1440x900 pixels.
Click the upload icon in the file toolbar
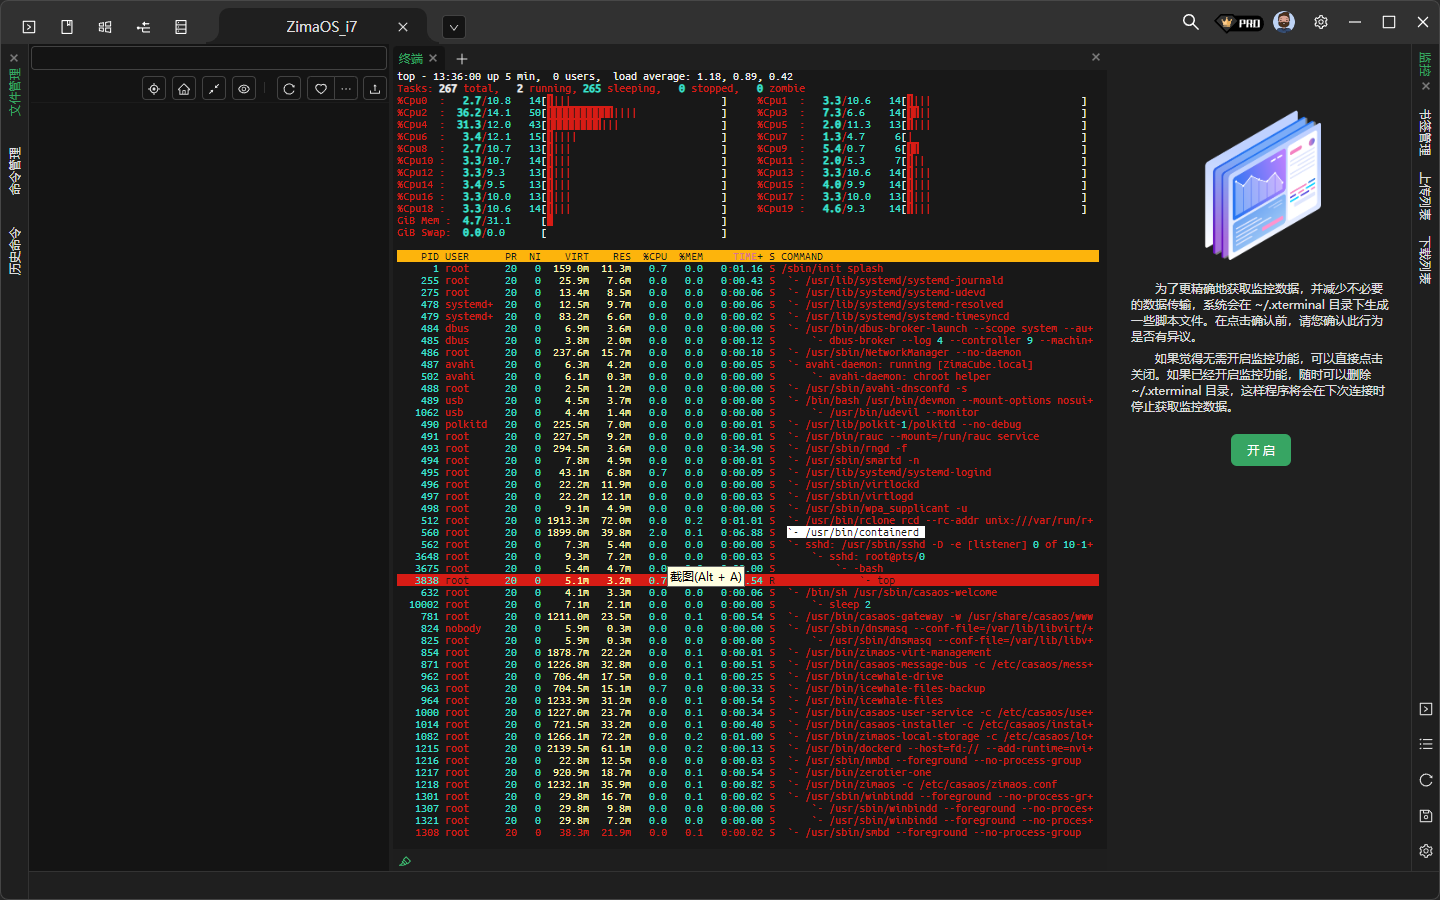pos(375,89)
